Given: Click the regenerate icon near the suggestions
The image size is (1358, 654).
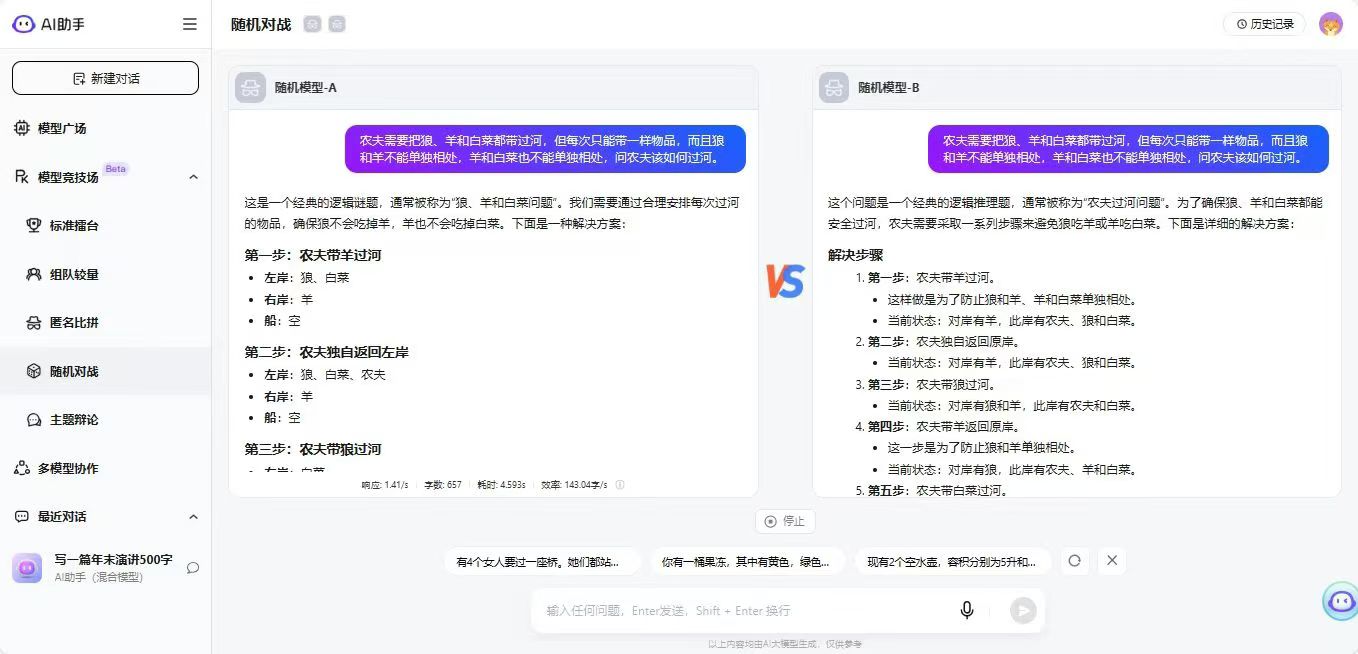Looking at the screenshot, I should [1074, 561].
